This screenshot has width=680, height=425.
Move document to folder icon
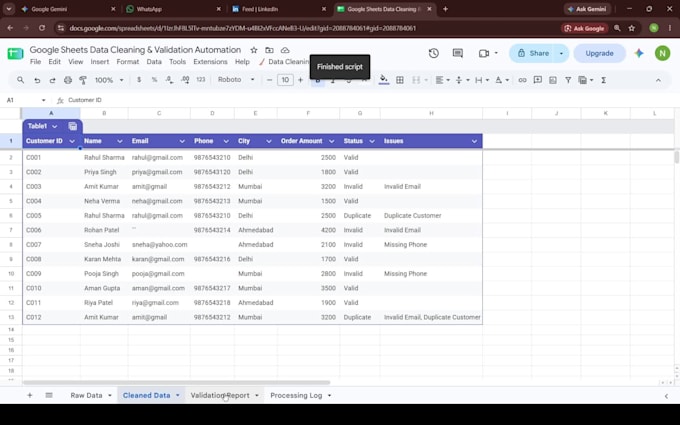[269, 50]
